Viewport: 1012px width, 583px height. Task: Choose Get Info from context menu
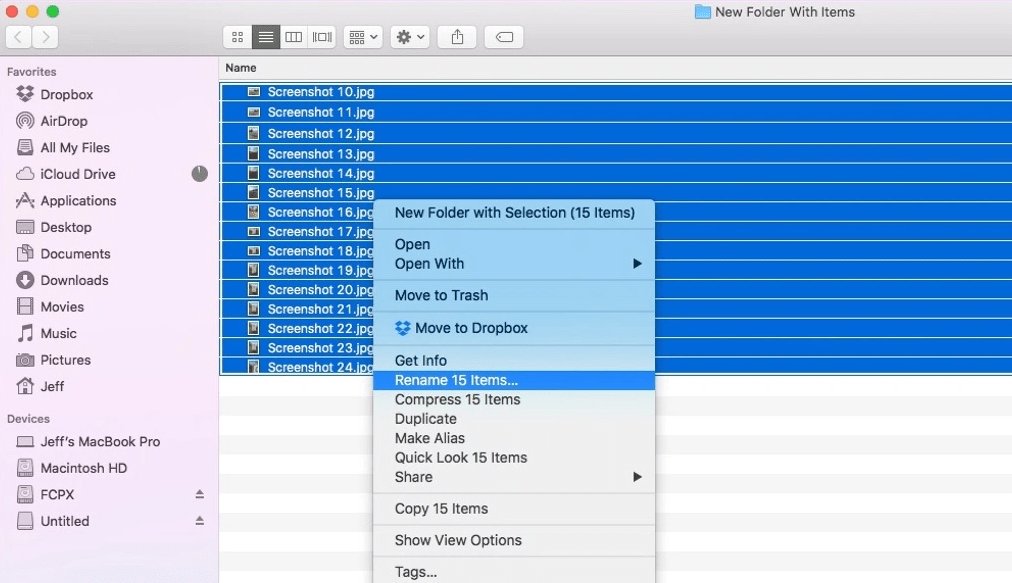coord(514,361)
